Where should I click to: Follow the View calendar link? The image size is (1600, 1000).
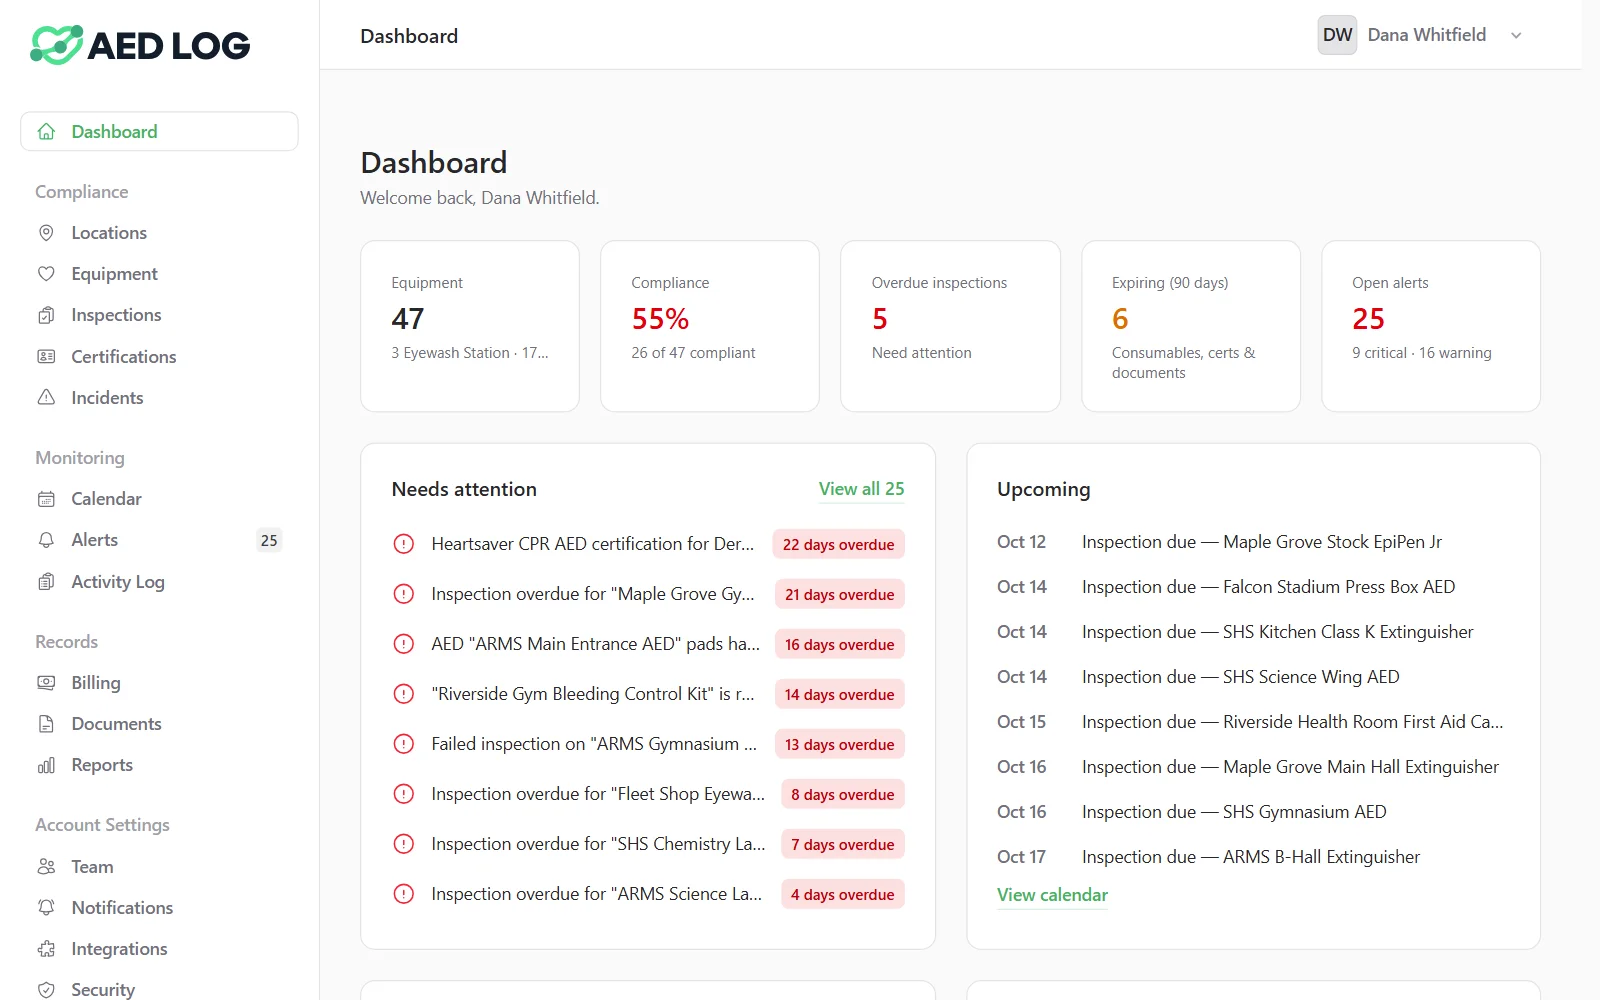(1052, 895)
